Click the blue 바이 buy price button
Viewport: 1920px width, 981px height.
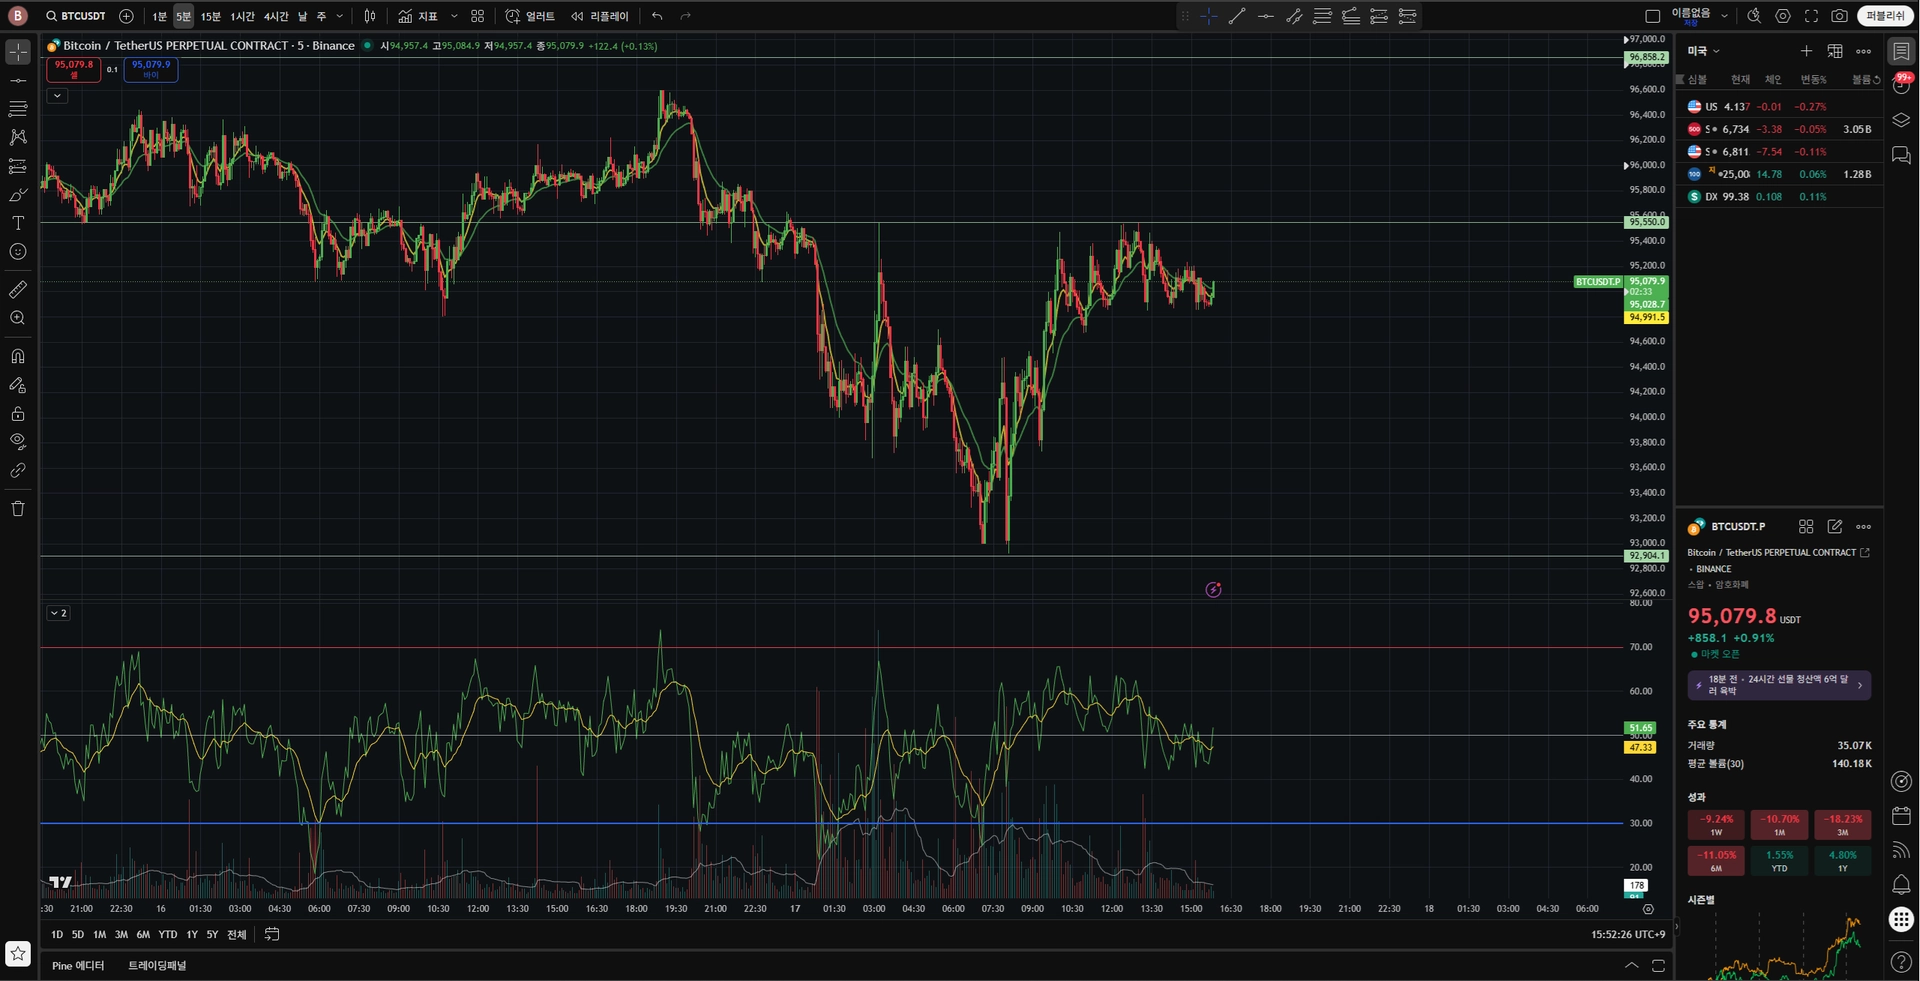point(151,69)
